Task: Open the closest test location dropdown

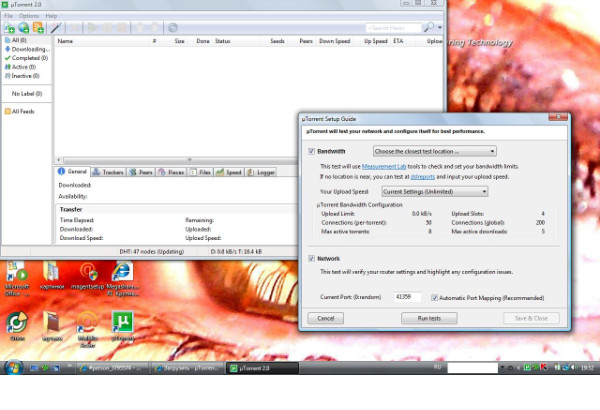Action: 428,151
